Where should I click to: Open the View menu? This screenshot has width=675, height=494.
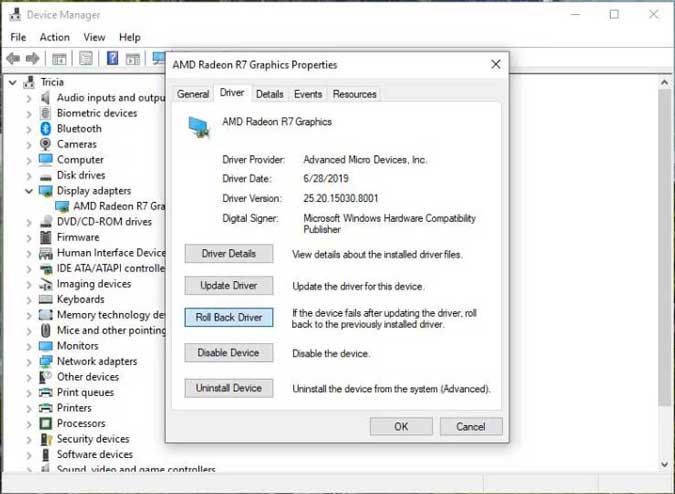[94, 37]
